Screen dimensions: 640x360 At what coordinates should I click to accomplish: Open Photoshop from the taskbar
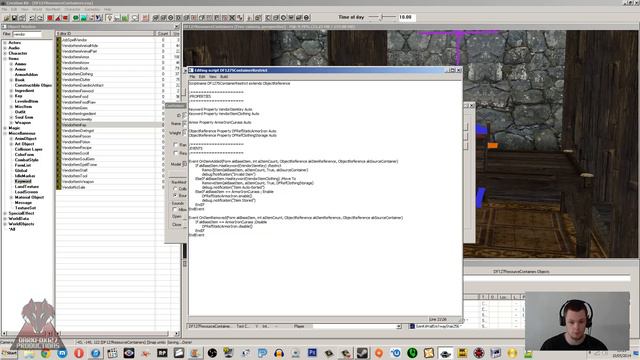(x=312, y=353)
